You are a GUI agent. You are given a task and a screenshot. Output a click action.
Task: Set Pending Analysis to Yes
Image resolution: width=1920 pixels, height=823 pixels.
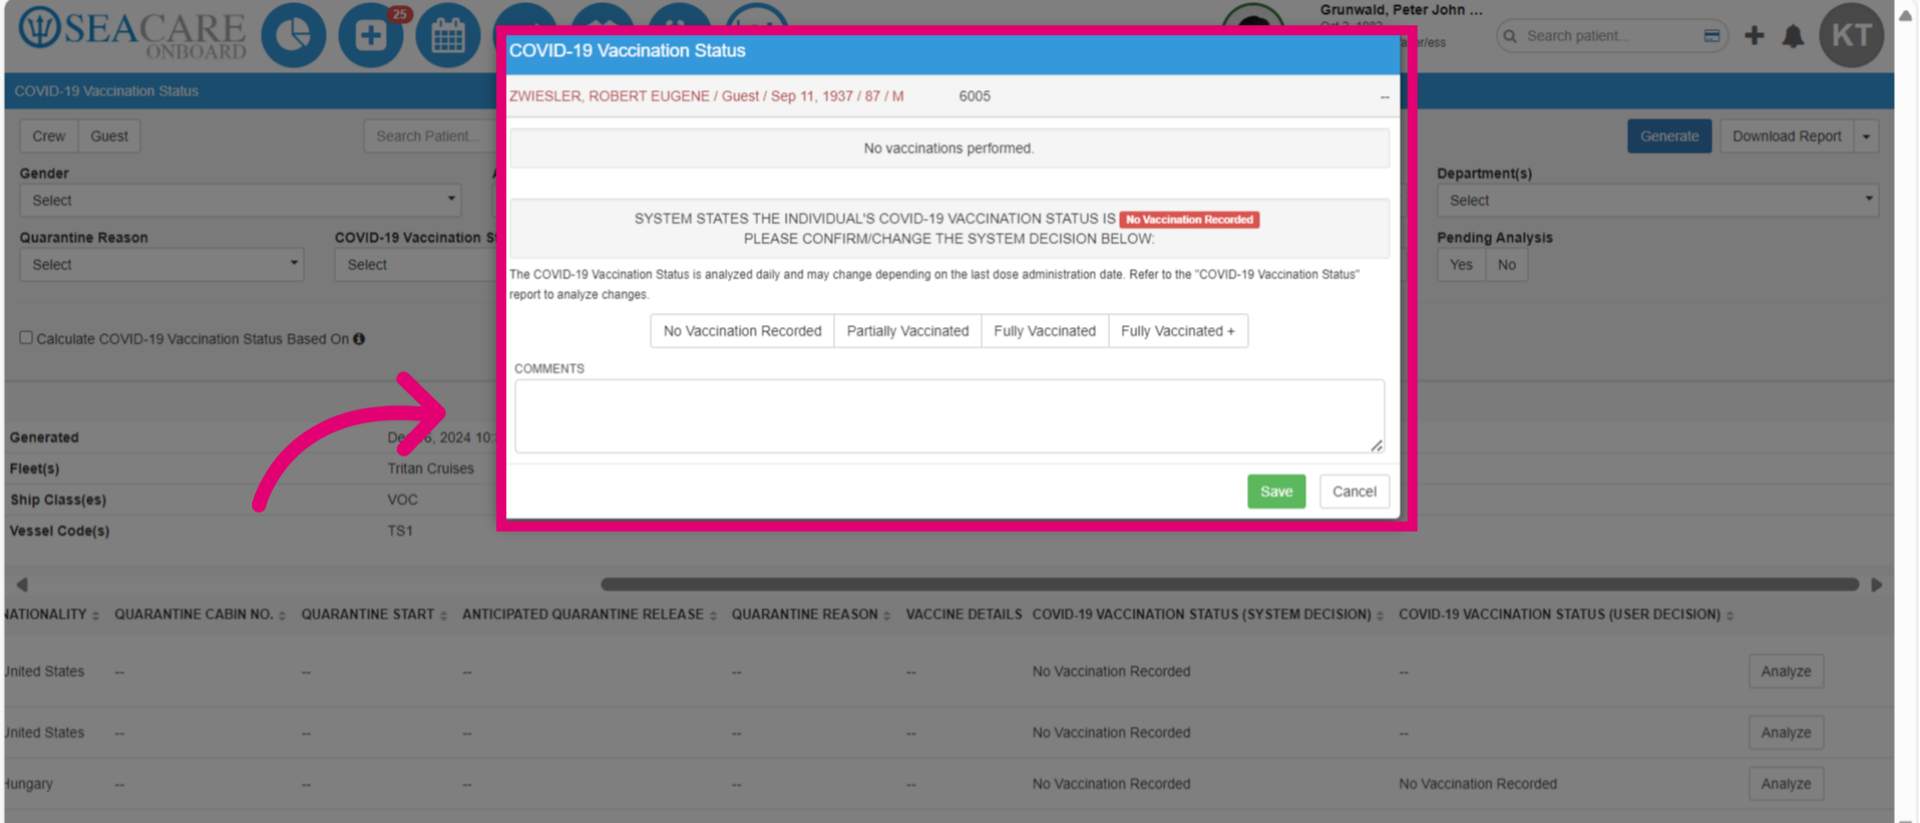coord(1461,265)
